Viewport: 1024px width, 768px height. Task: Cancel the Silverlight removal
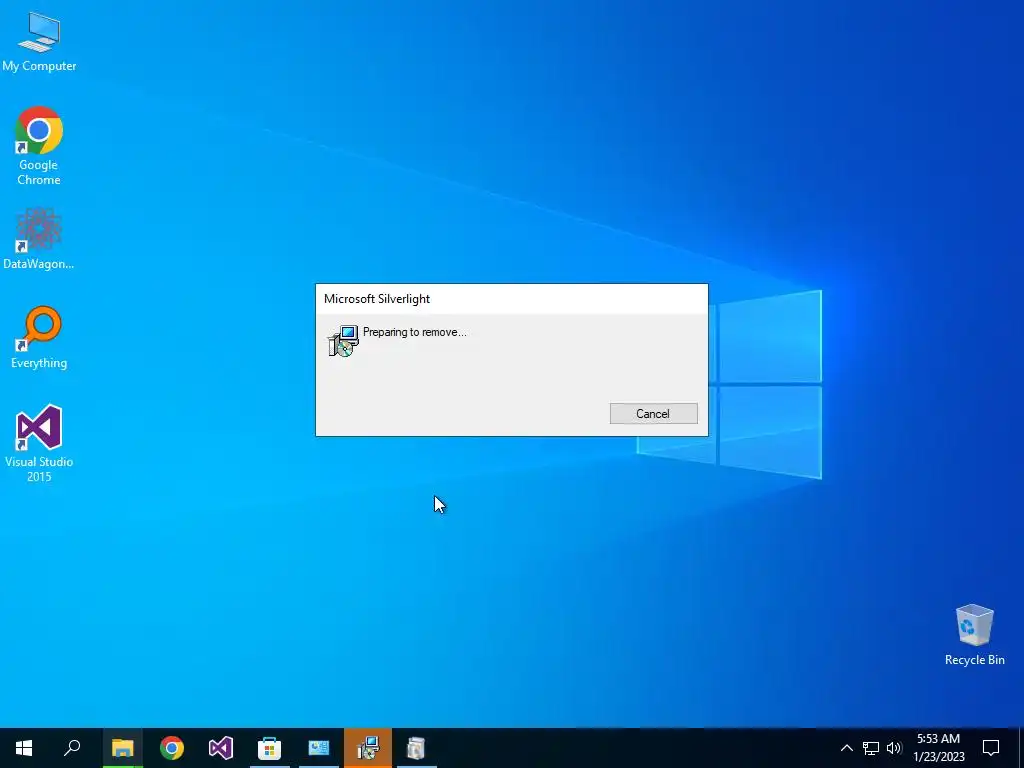pos(653,413)
